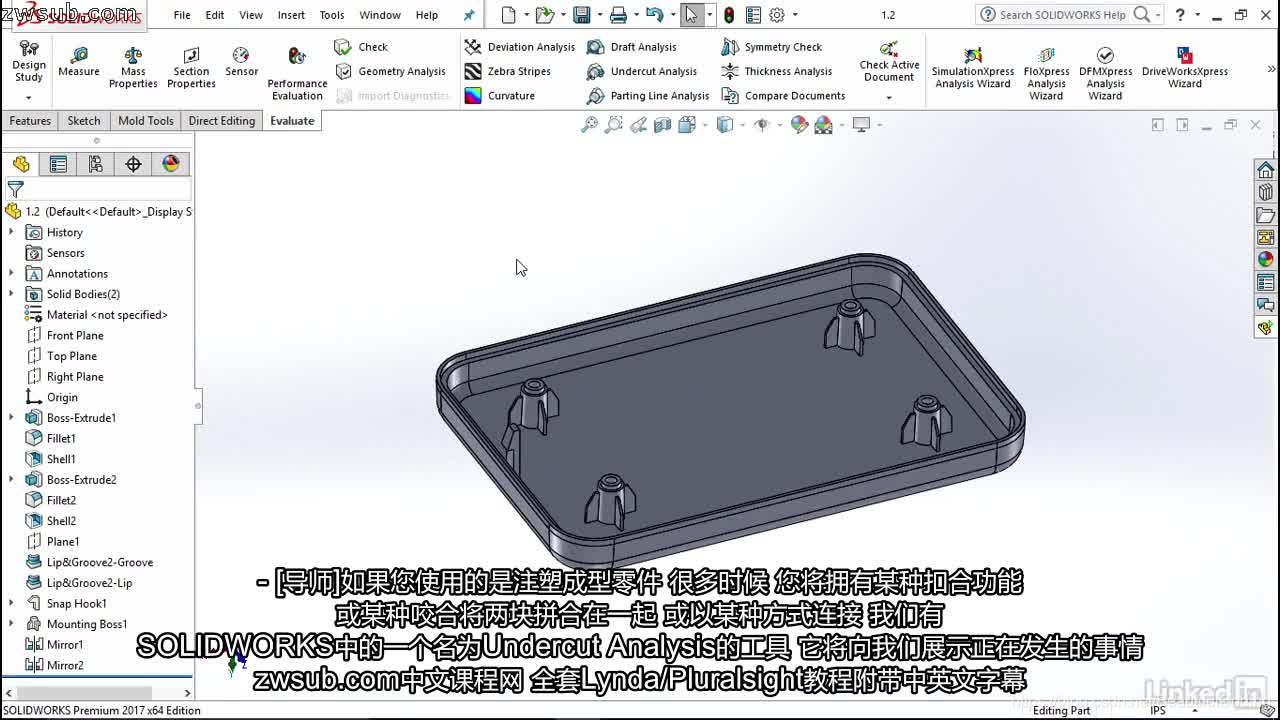This screenshot has height=720, width=1280.
Task: Launch Undercut Analysis
Action: tap(642, 71)
